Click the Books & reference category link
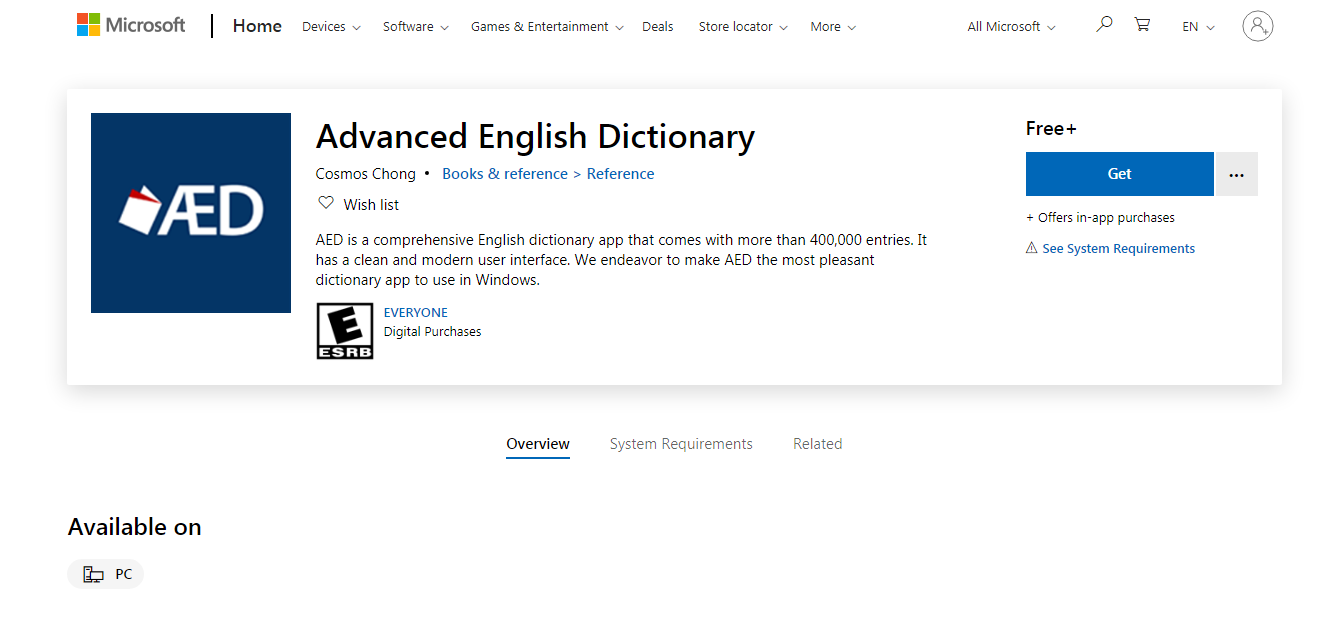The height and width of the screenshot is (644, 1344). coord(504,173)
